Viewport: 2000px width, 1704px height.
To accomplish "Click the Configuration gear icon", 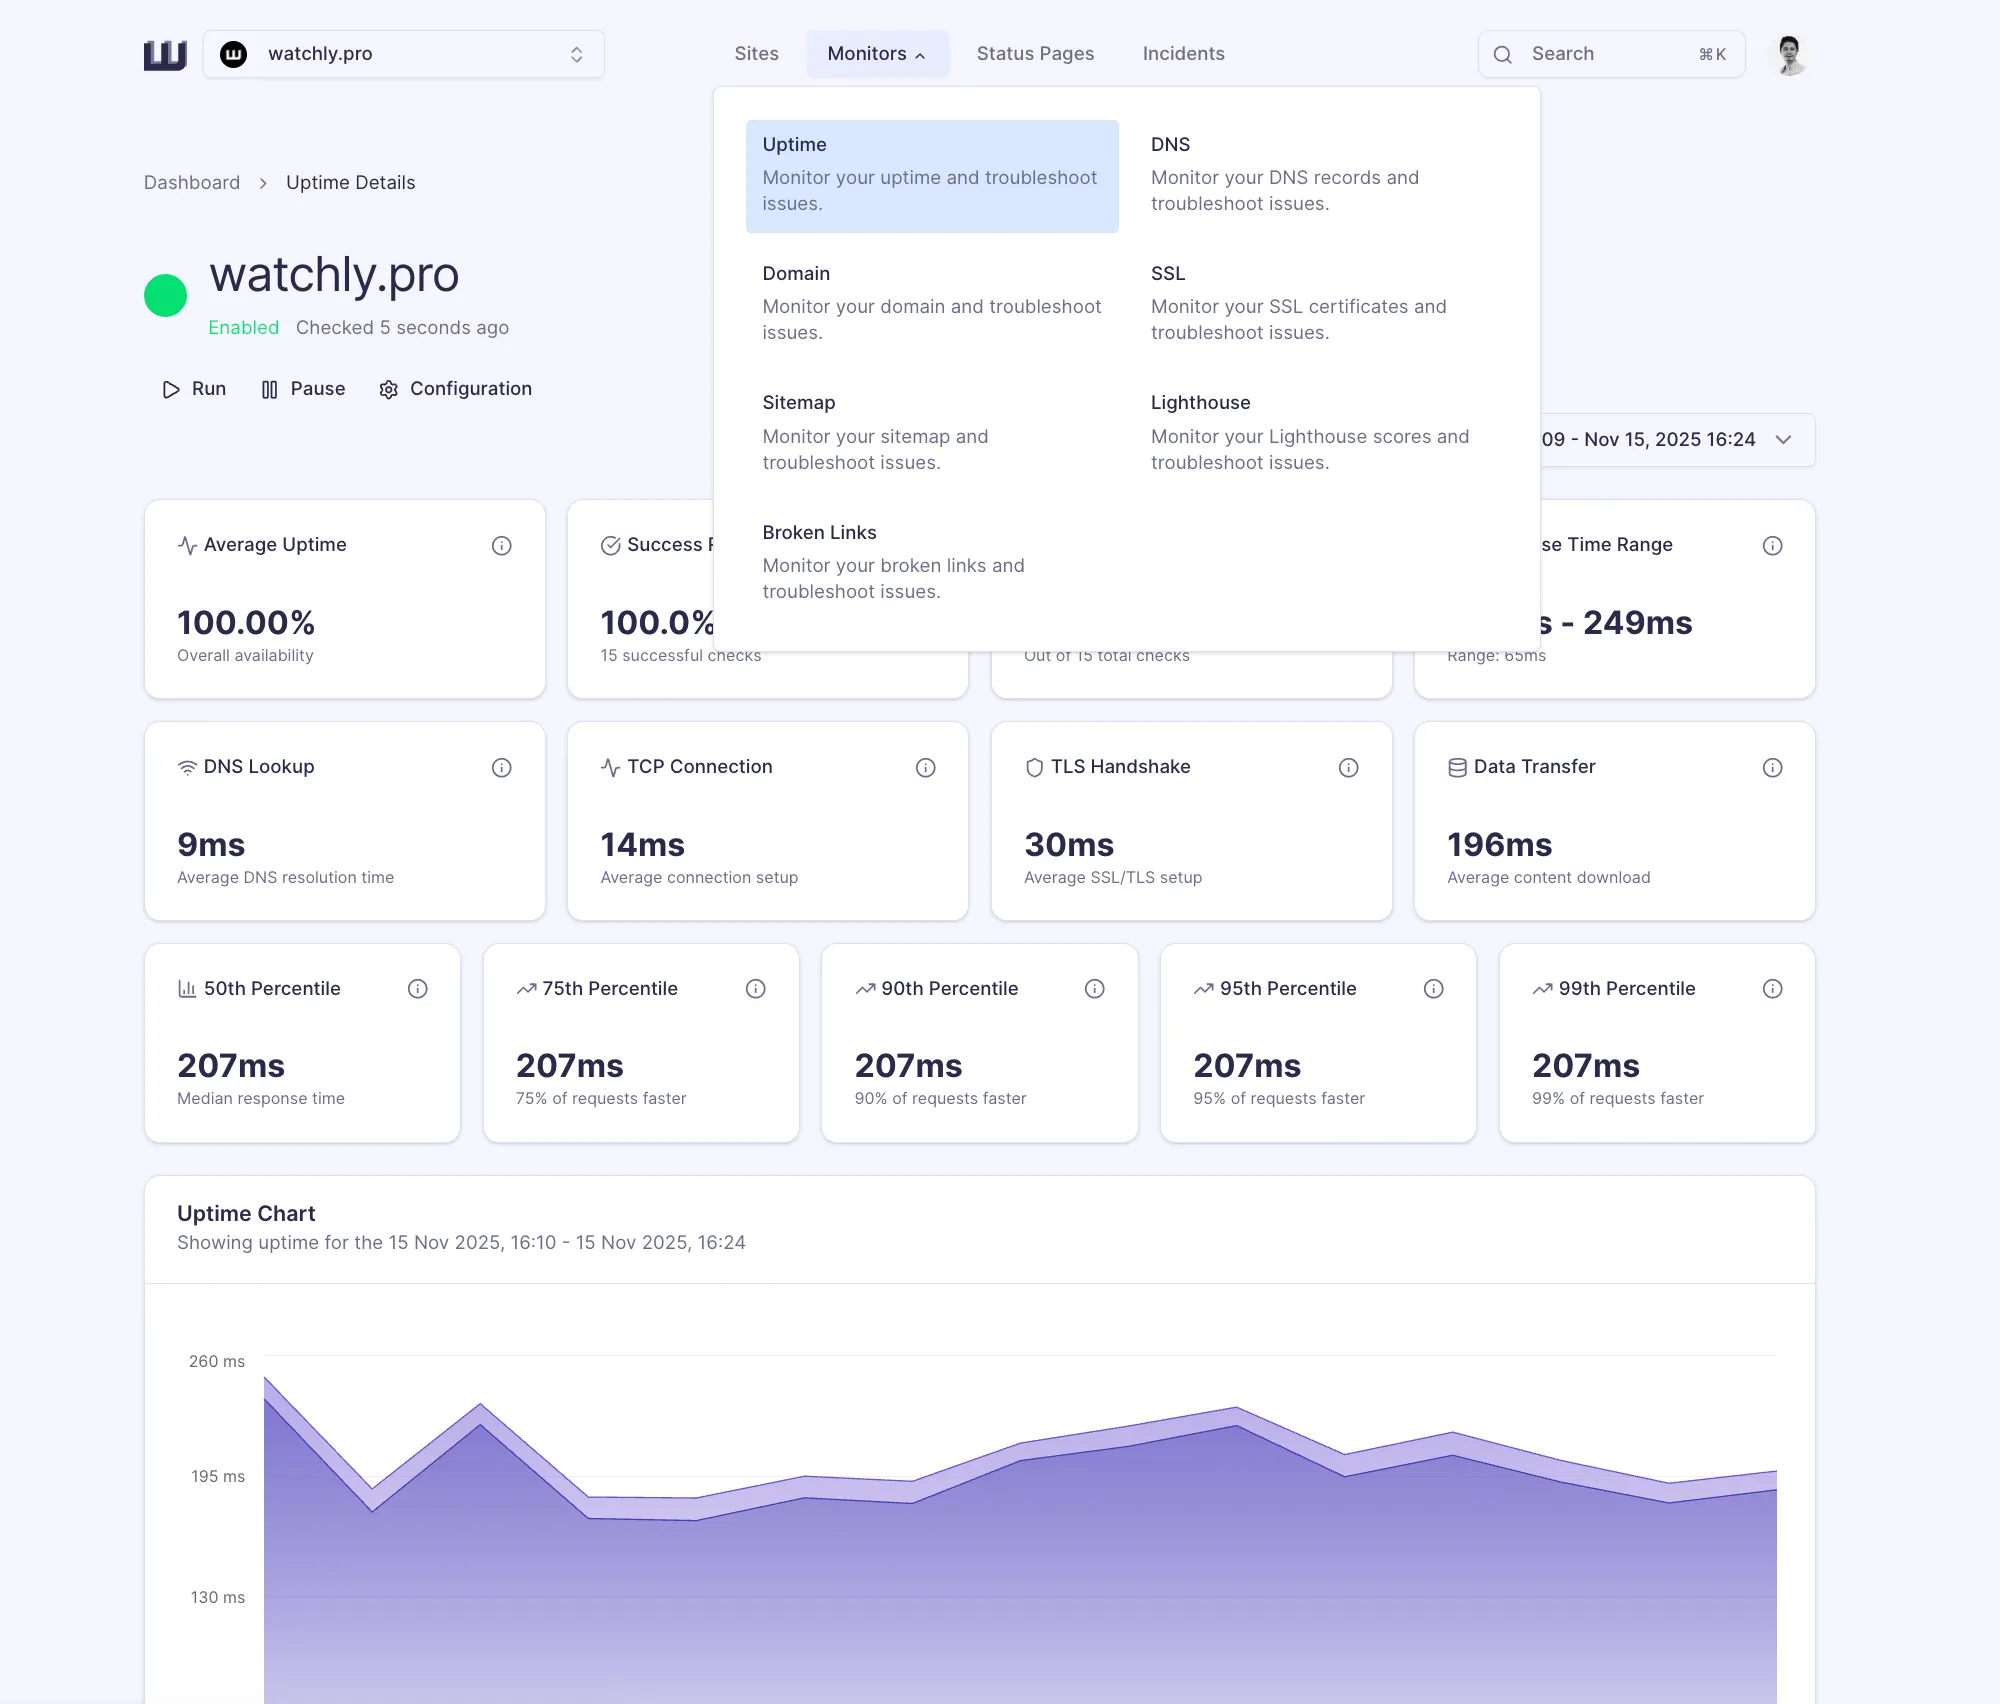I will pyautogui.click(x=389, y=389).
